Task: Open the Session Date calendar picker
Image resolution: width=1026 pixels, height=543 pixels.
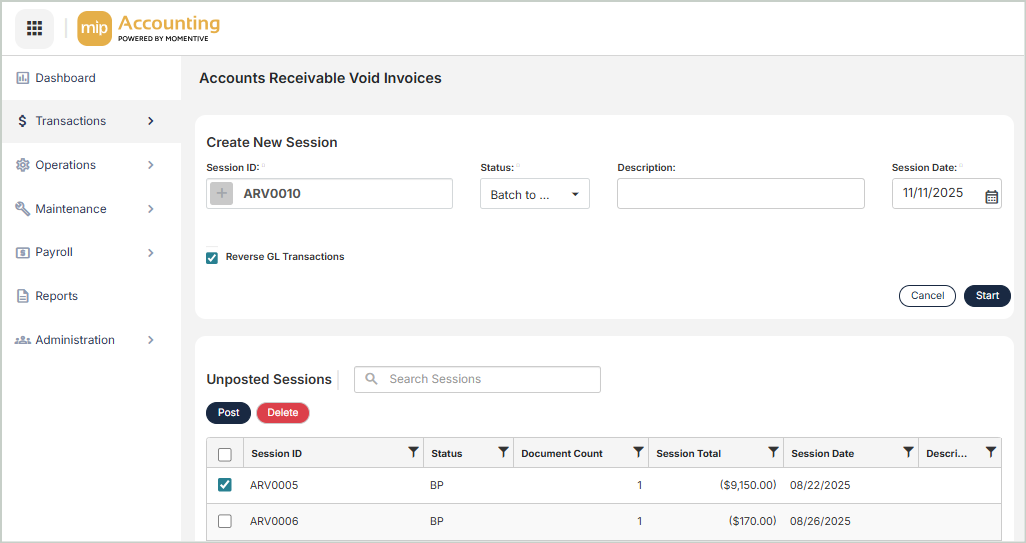Action: (991, 196)
